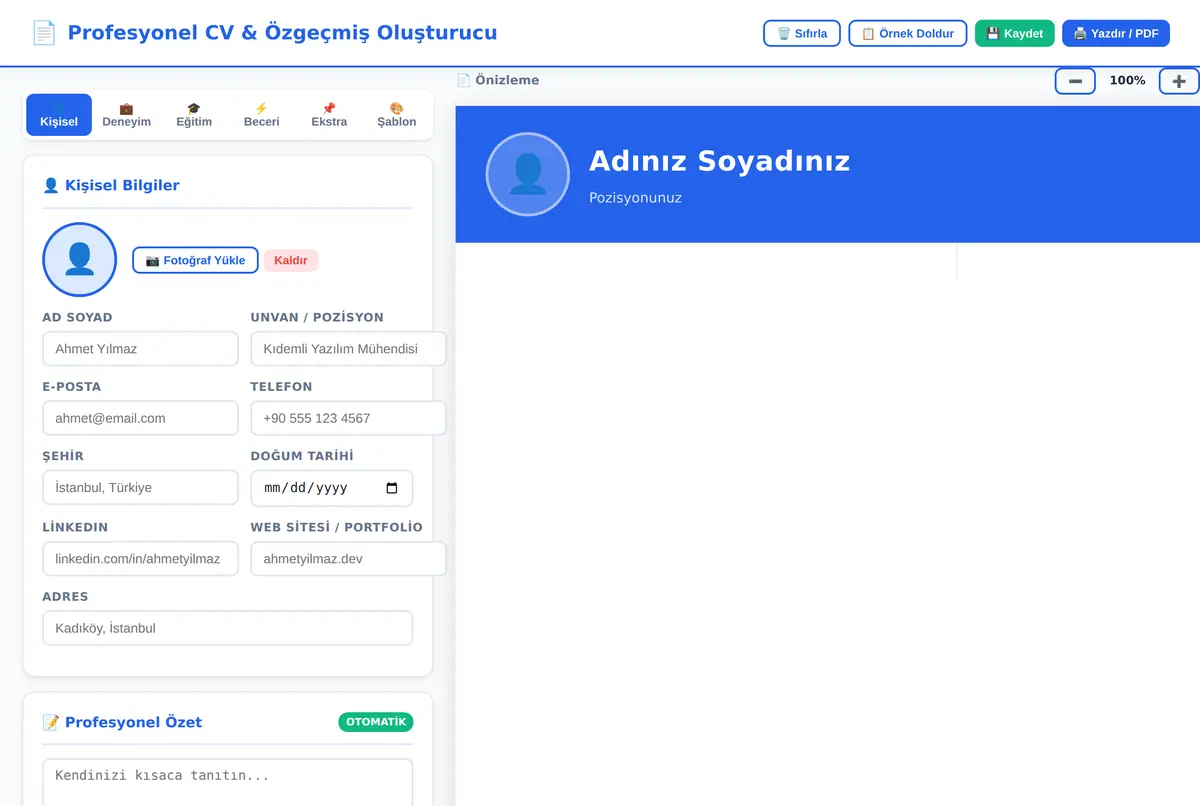Switch to the Deneyim tab
The width and height of the screenshot is (1200, 806).
click(x=126, y=115)
